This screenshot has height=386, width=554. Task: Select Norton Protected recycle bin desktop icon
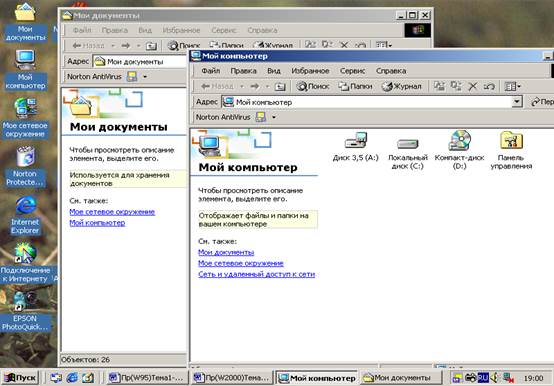pos(25,166)
